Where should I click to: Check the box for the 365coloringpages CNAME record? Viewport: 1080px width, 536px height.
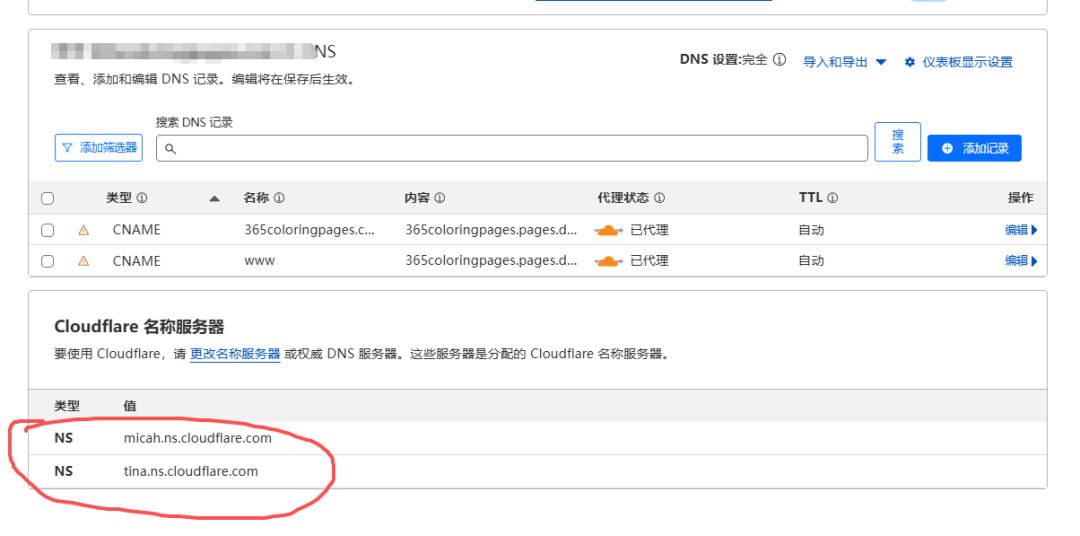47,230
